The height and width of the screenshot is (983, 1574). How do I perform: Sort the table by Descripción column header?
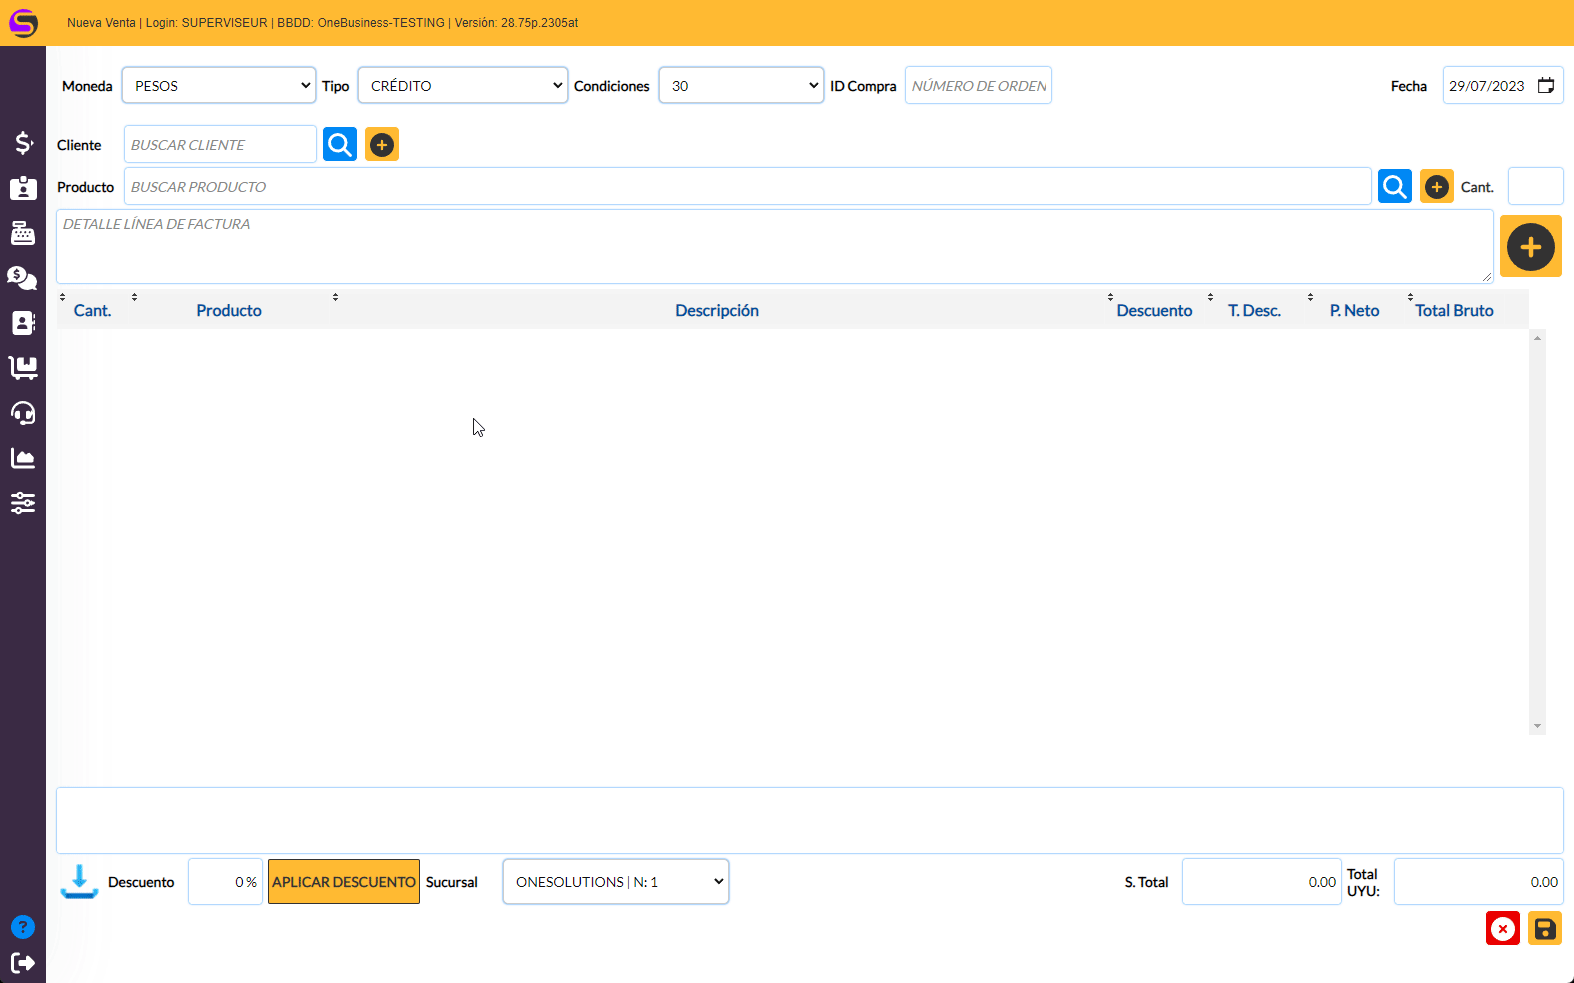716,311
